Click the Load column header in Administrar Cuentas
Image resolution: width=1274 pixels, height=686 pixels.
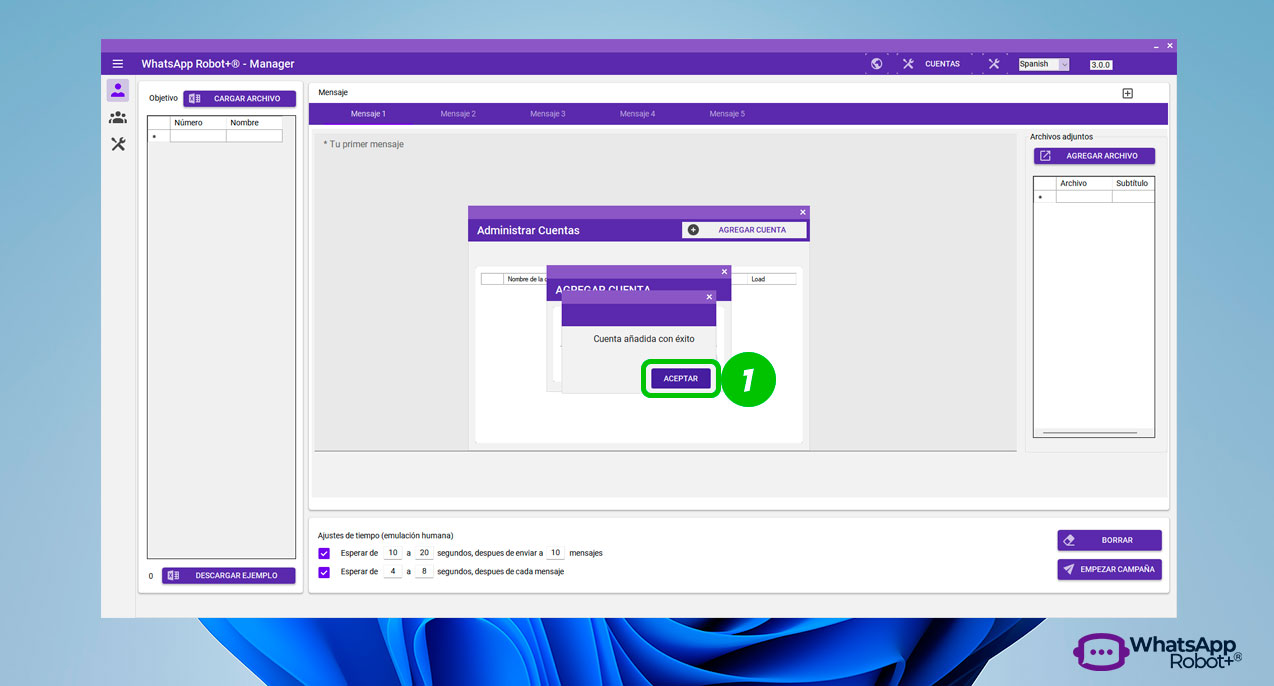(x=771, y=279)
